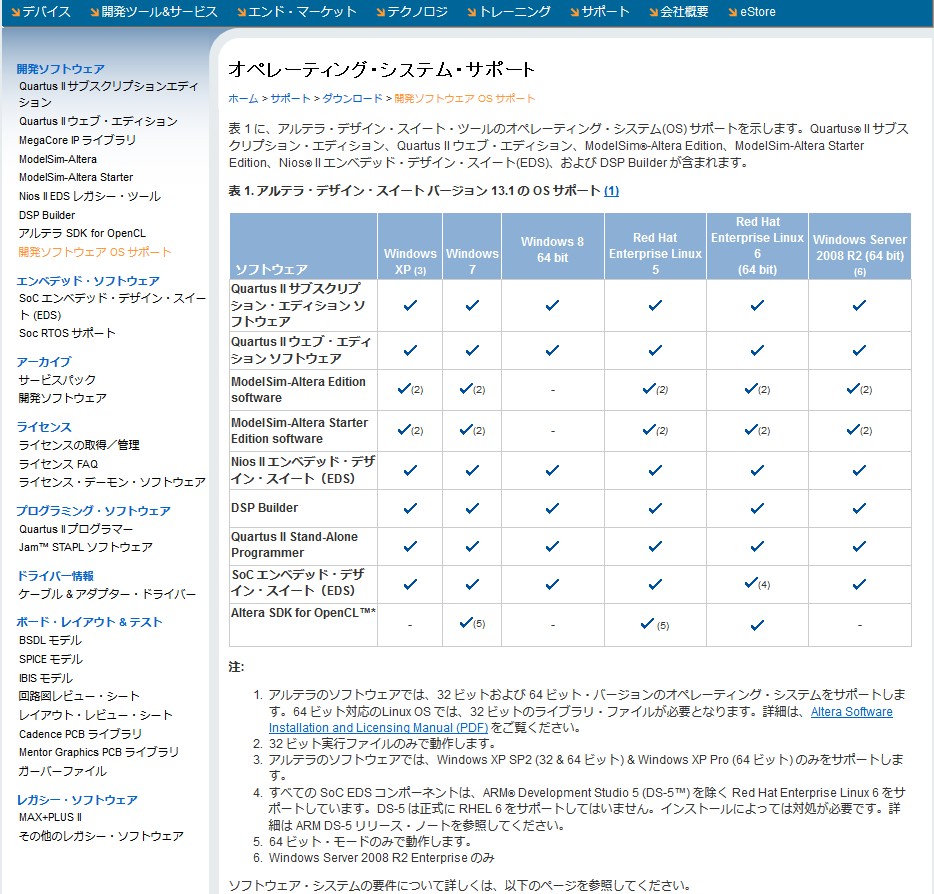Open その他のレガシー・ソフトウェア sidebar link
This screenshot has height=894, width=934.
101,836
